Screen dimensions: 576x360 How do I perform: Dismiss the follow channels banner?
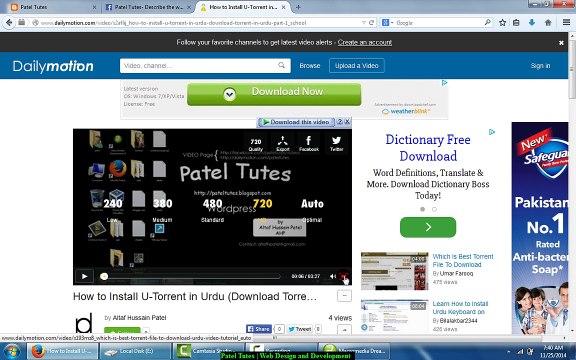click(561, 43)
